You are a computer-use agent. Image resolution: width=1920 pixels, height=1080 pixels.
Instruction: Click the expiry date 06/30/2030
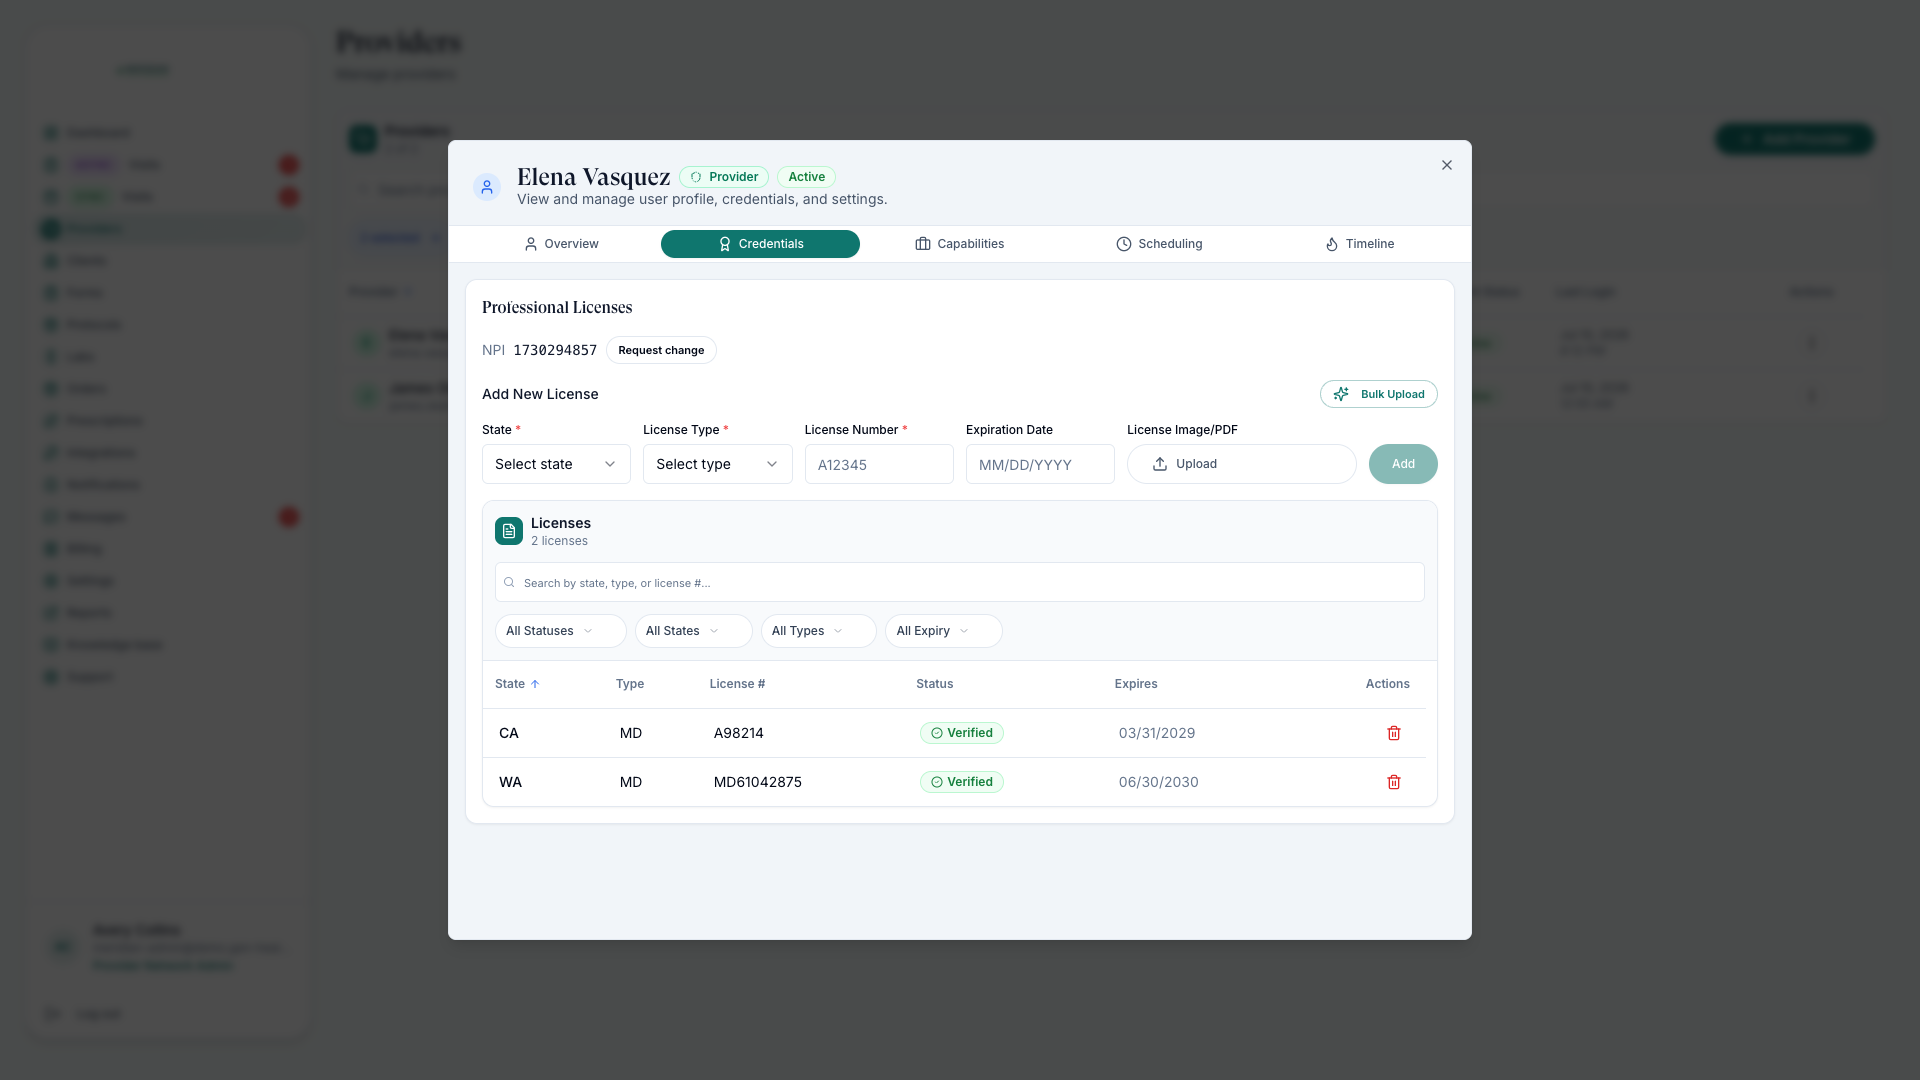pos(1158,782)
